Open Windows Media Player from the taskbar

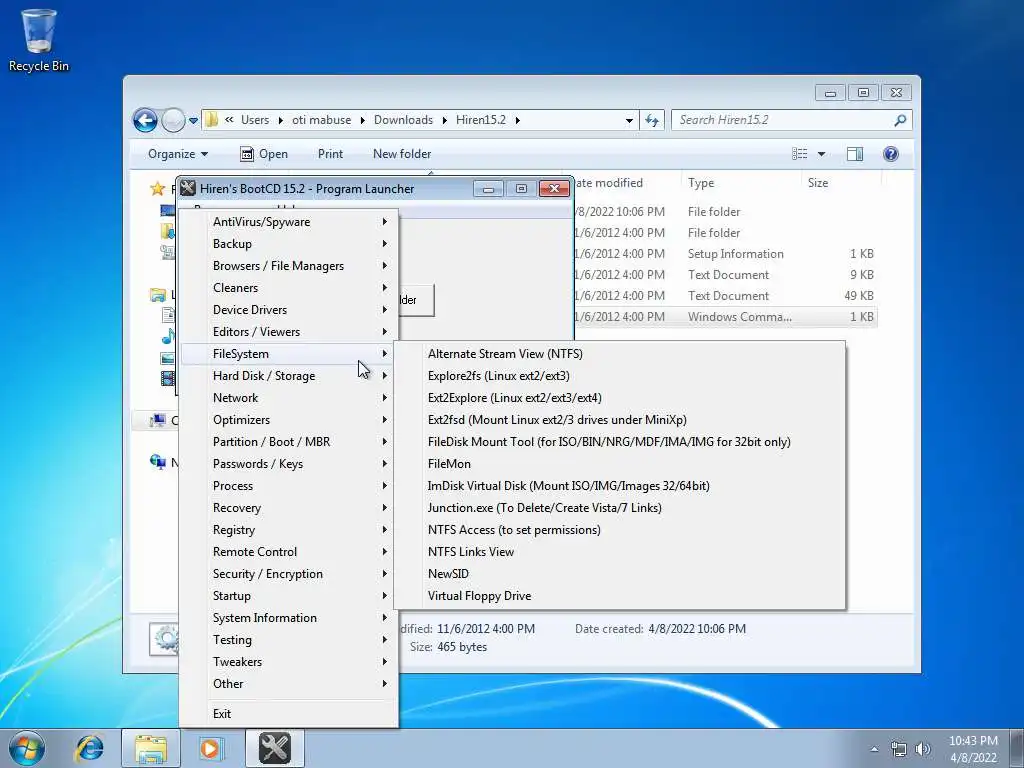210,748
